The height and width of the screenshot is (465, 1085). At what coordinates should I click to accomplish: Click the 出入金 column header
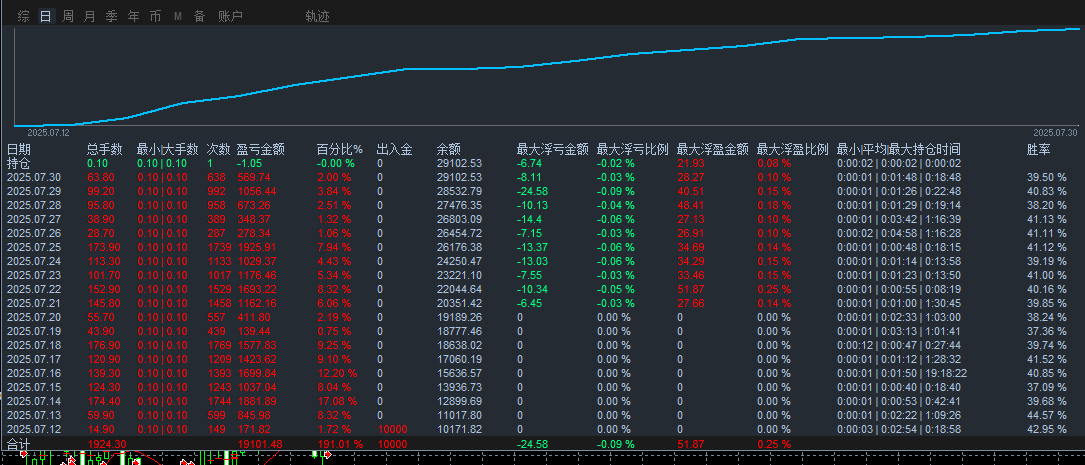[x=394, y=149]
